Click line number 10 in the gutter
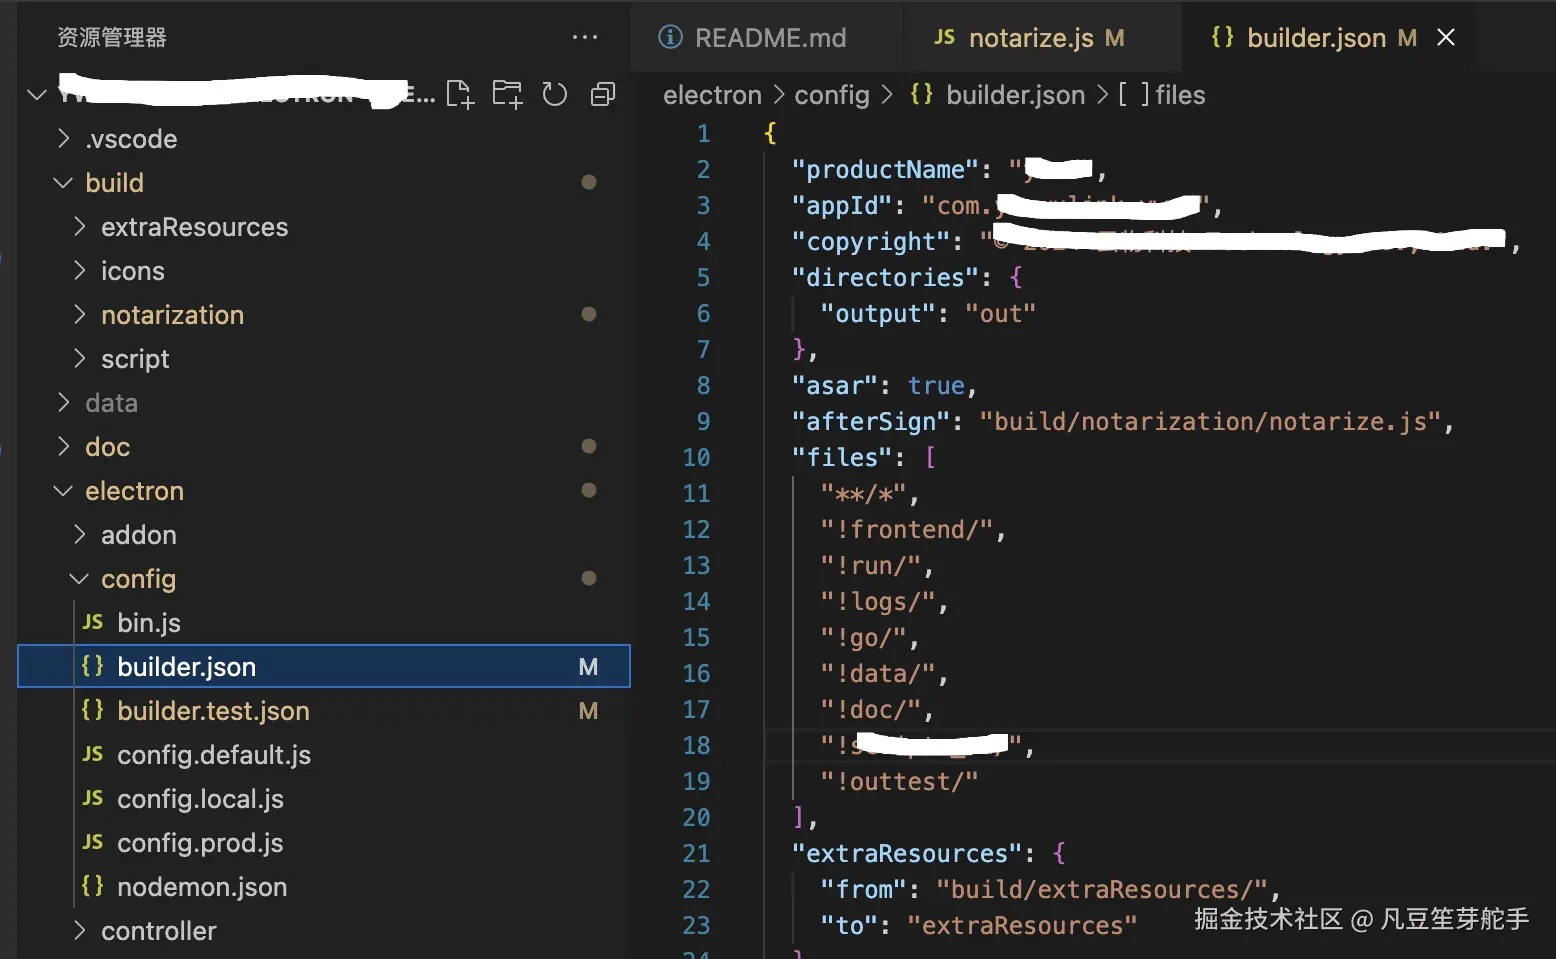Screen dimensions: 1556x959 [x=696, y=457]
